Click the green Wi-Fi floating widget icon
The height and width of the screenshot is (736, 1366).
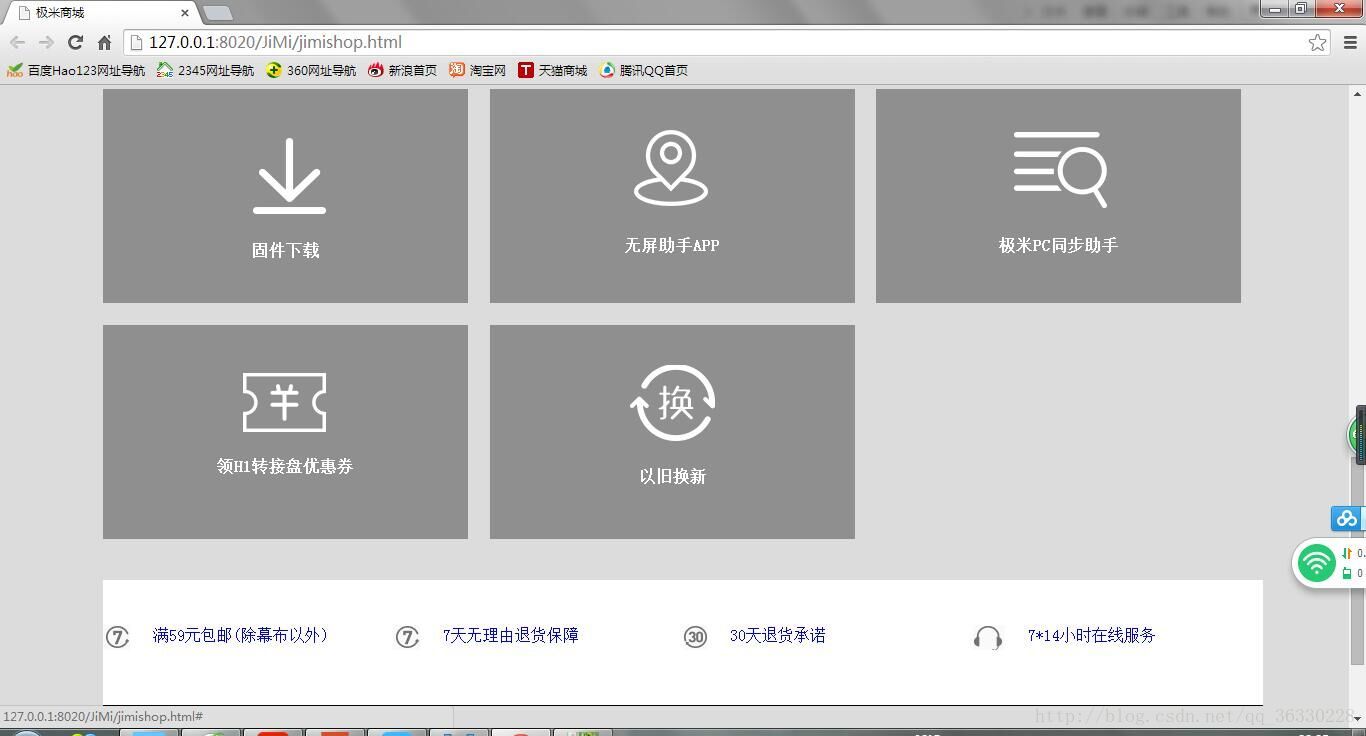click(1316, 563)
